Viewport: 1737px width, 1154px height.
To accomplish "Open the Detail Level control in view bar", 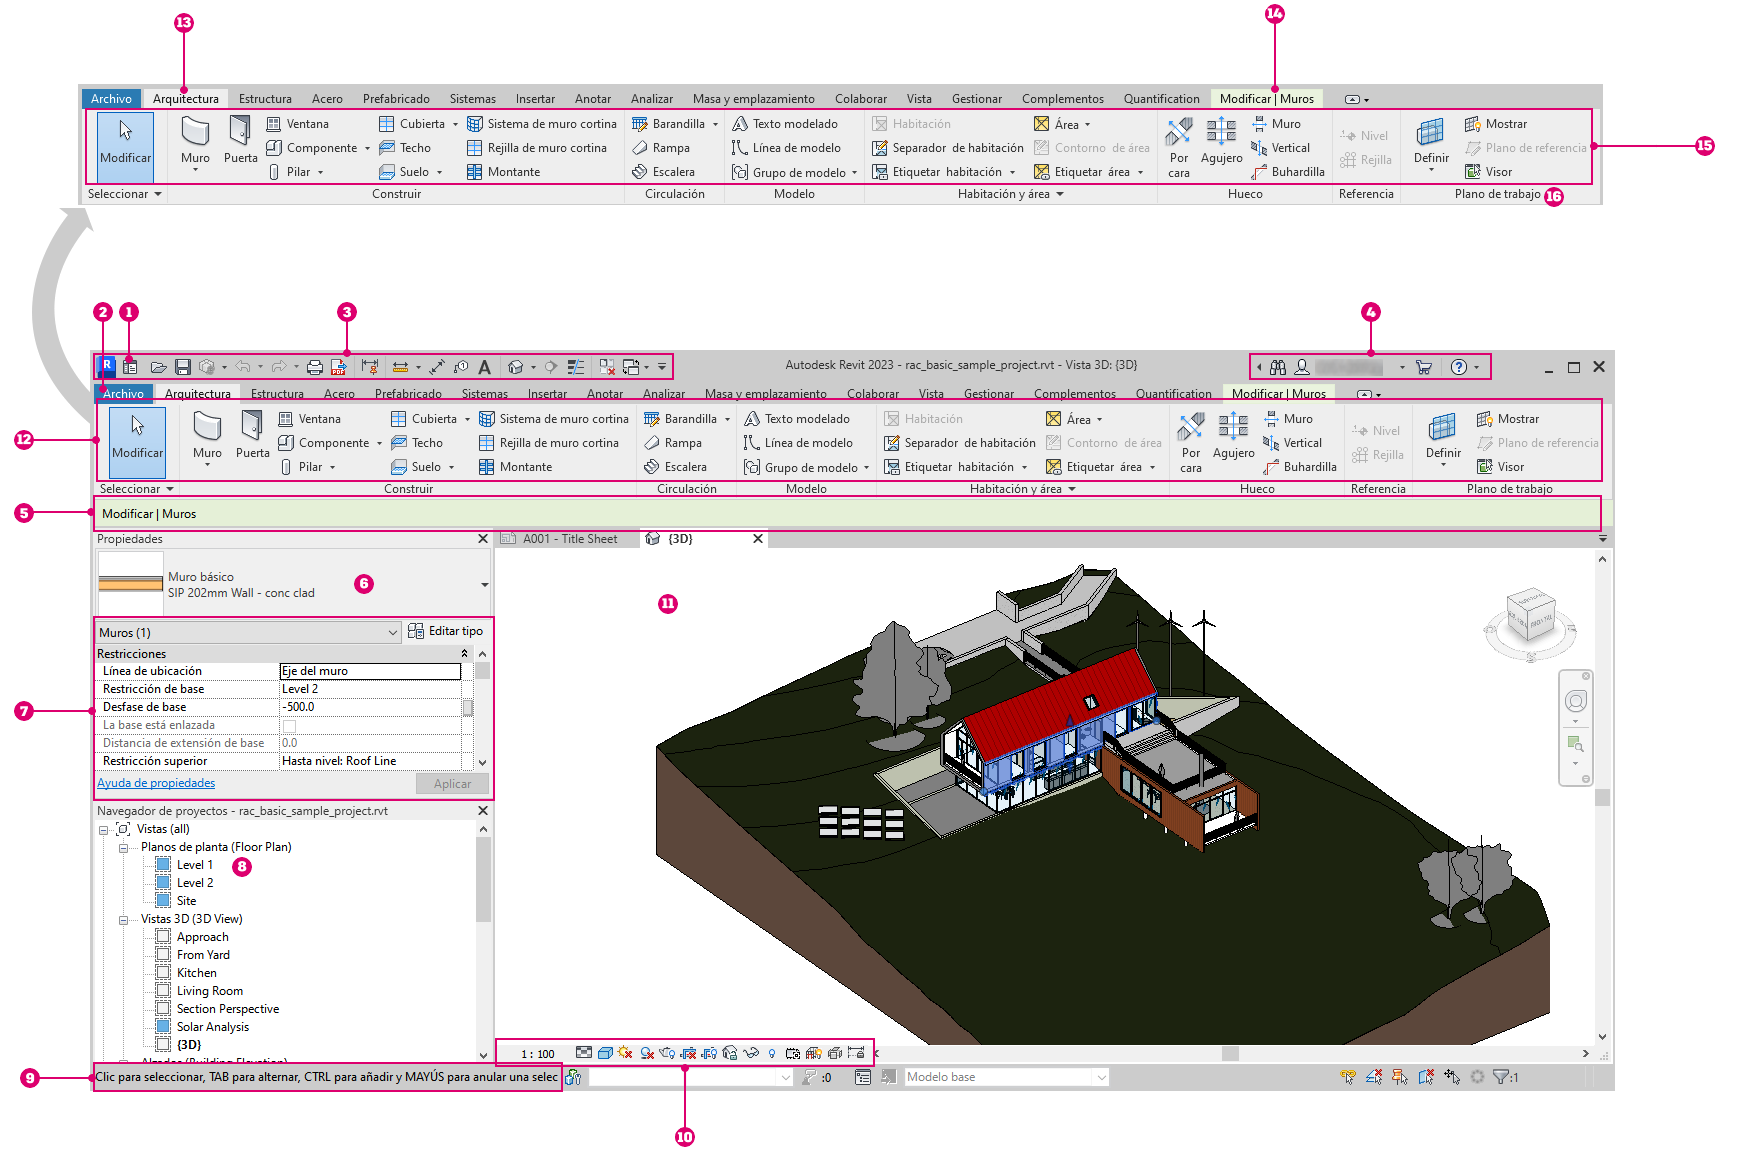I will pos(584,1053).
